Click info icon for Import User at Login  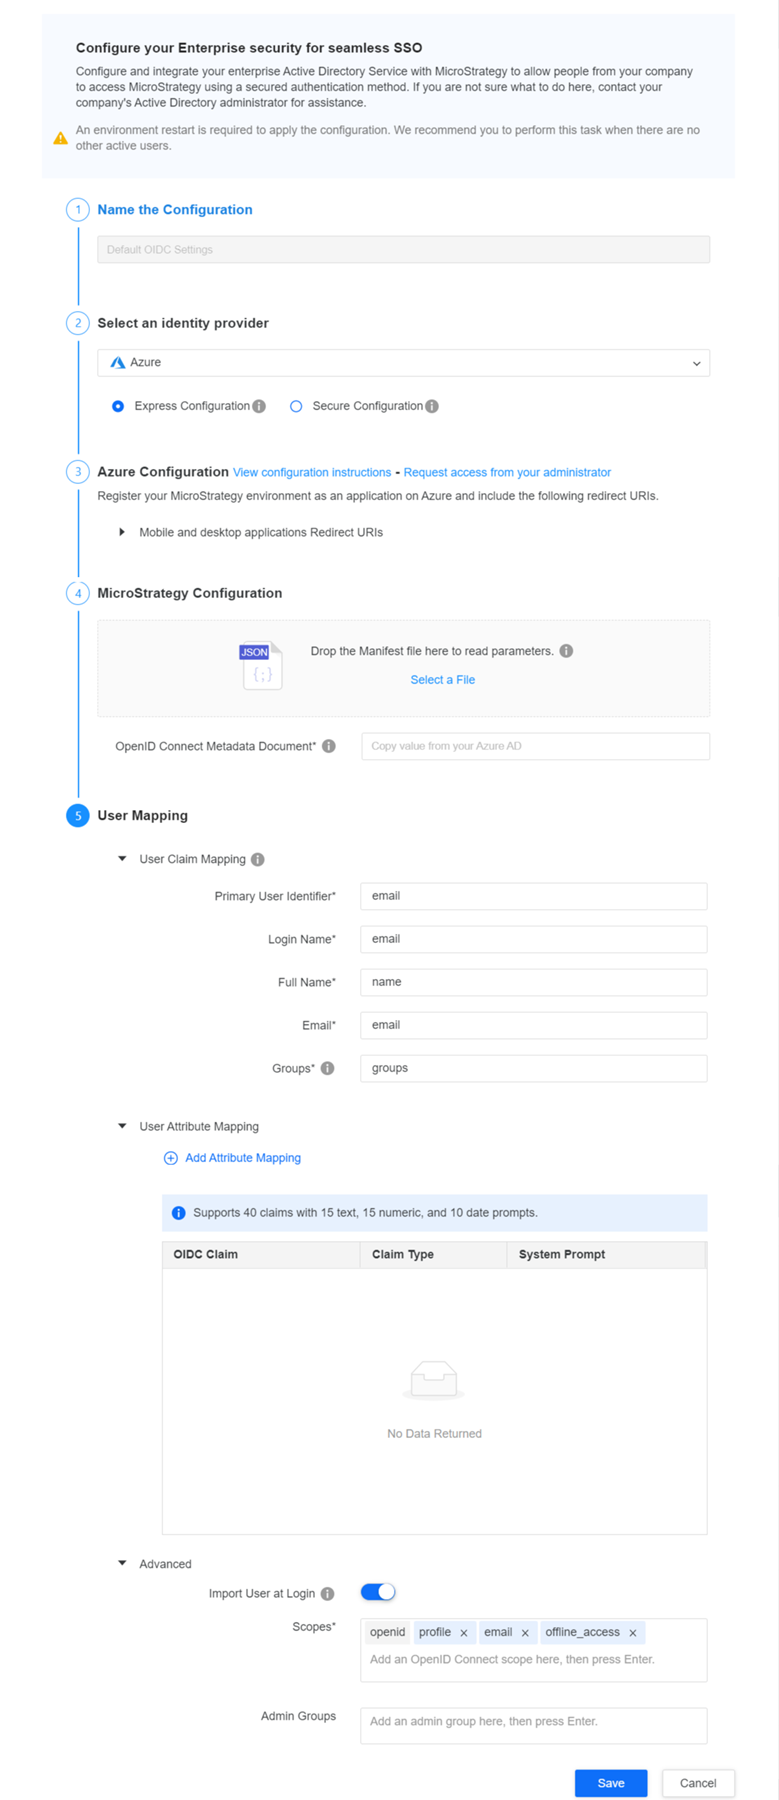point(327,1593)
